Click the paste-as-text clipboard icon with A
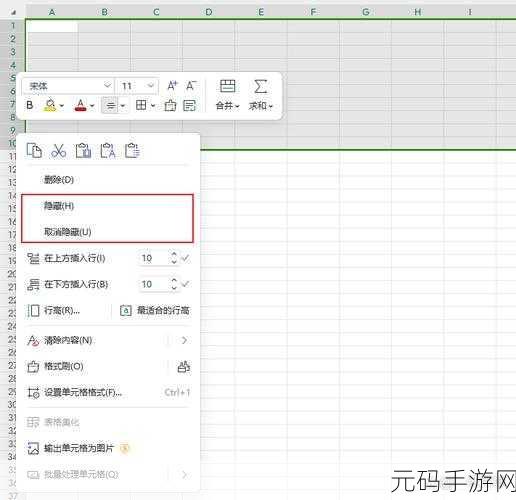This screenshot has height=500, width=516. coord(108,151)
